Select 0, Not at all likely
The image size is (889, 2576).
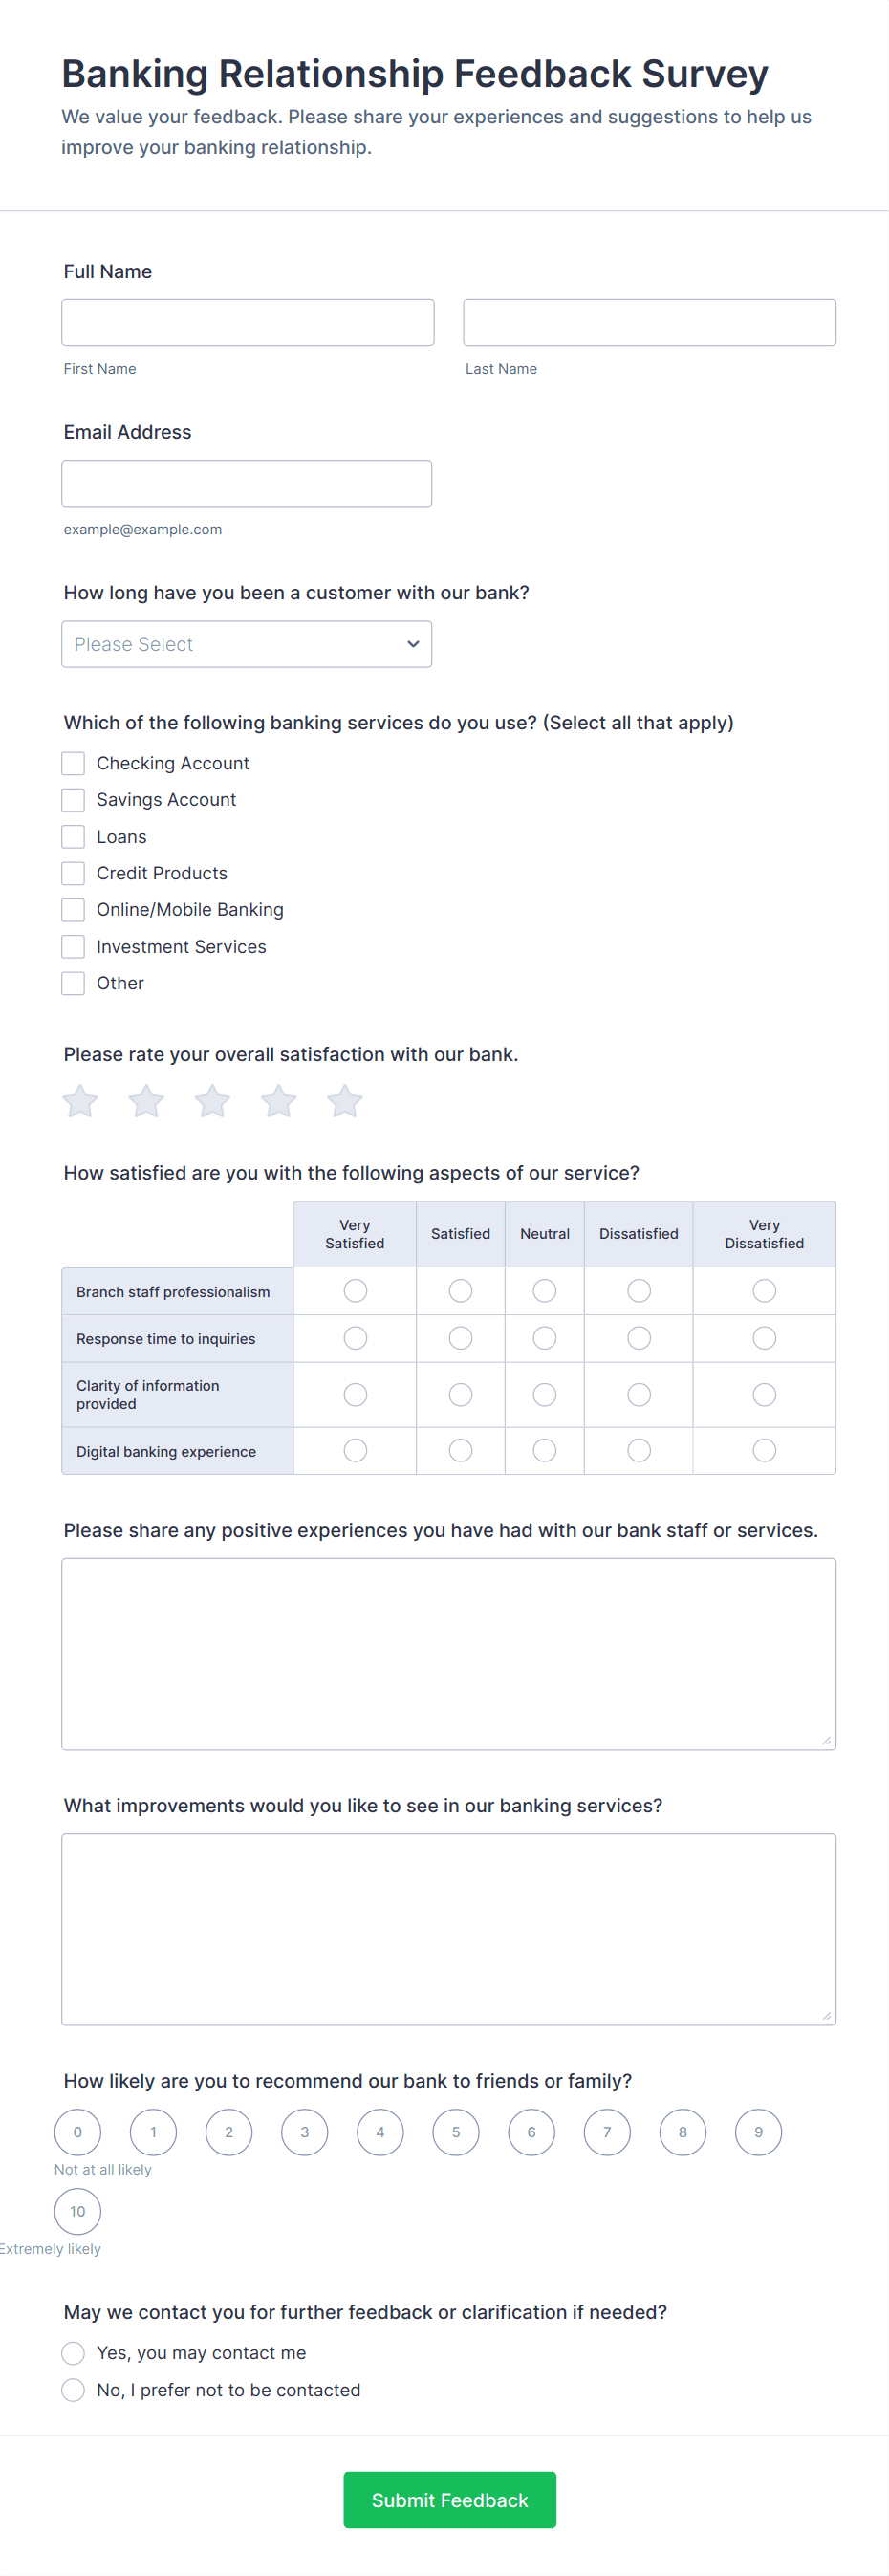click(77, 2131)
